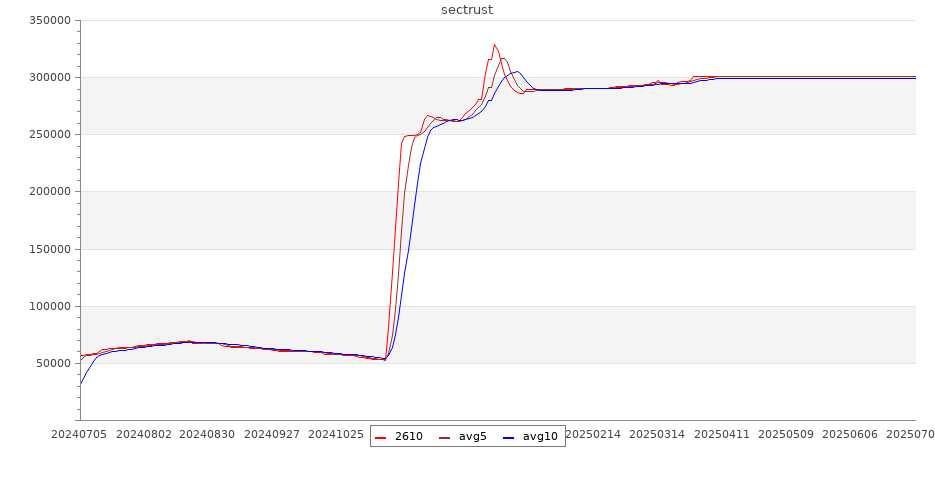Click the dark red swatch beside avg5
This screenshot has height=500, width=935.
click(445, 436)
